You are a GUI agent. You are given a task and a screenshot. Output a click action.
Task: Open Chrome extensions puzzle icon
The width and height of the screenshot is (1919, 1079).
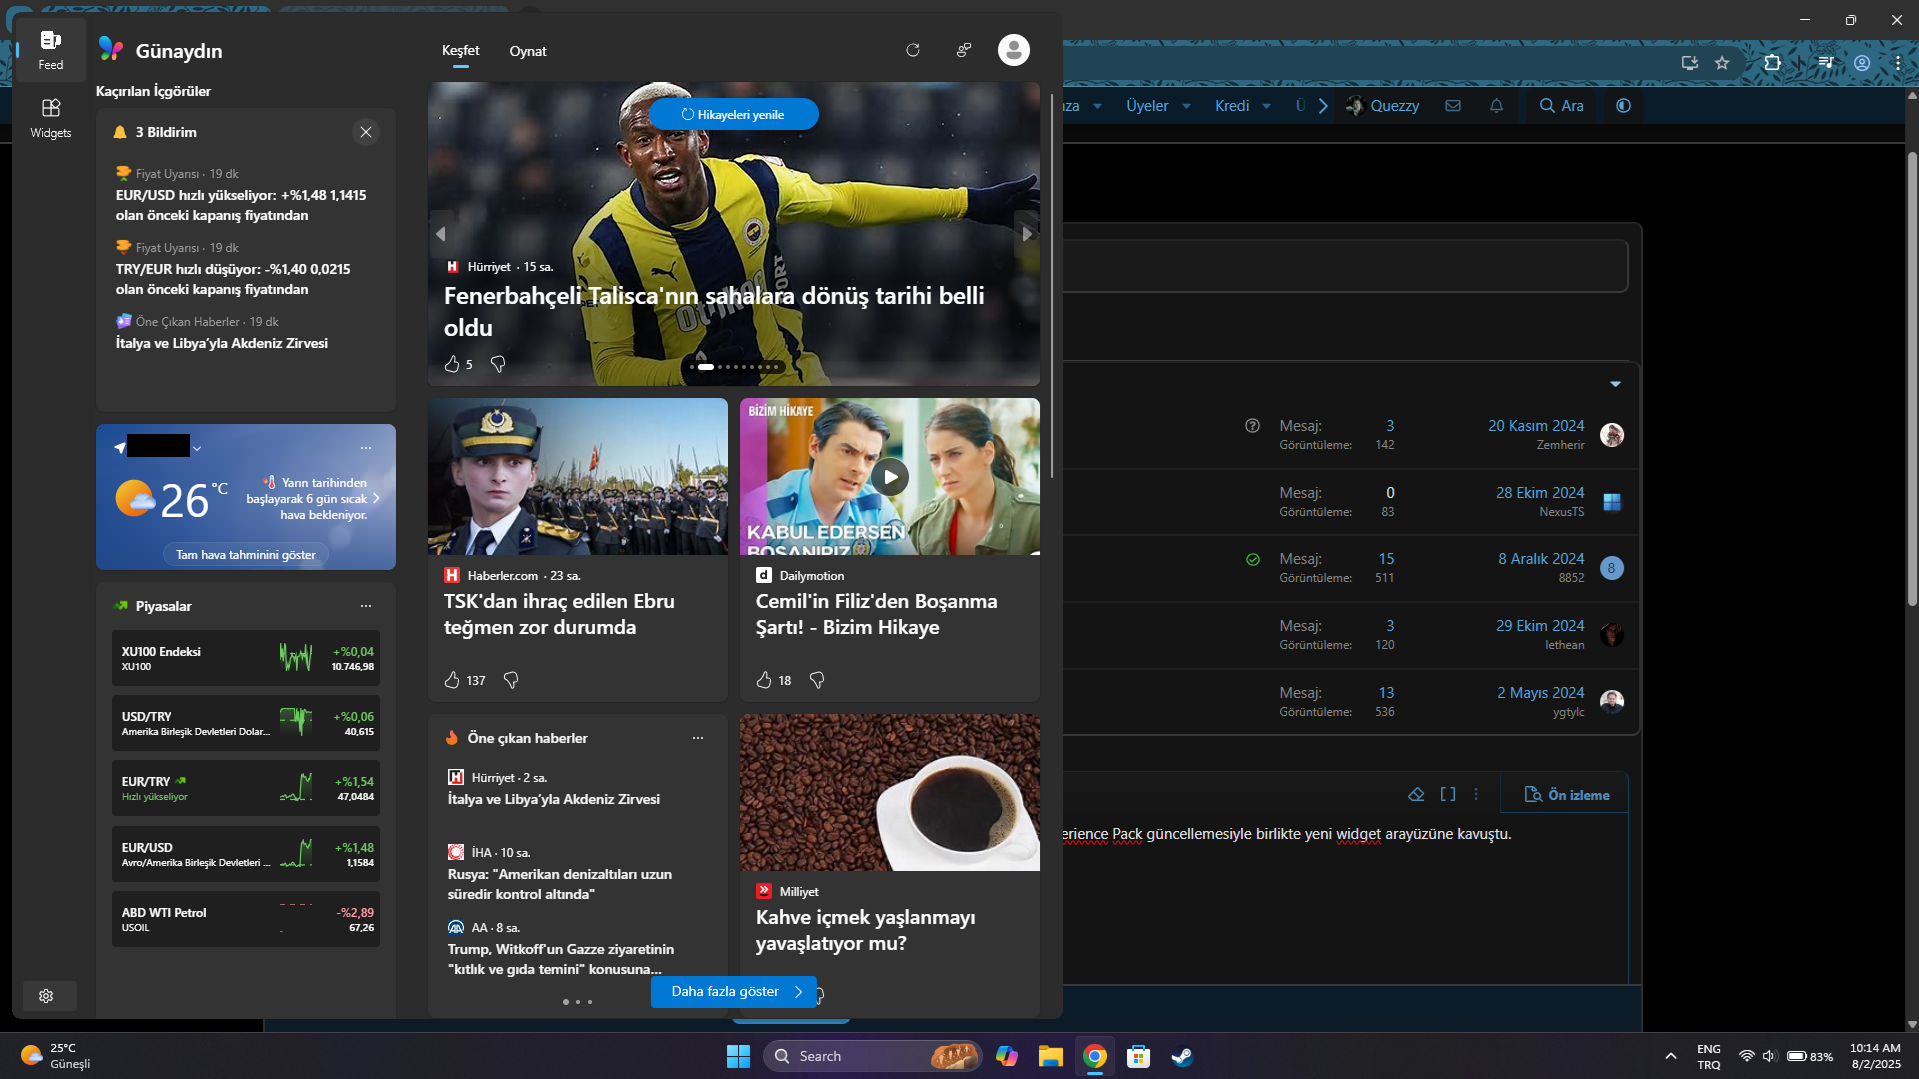[1773, 62]
